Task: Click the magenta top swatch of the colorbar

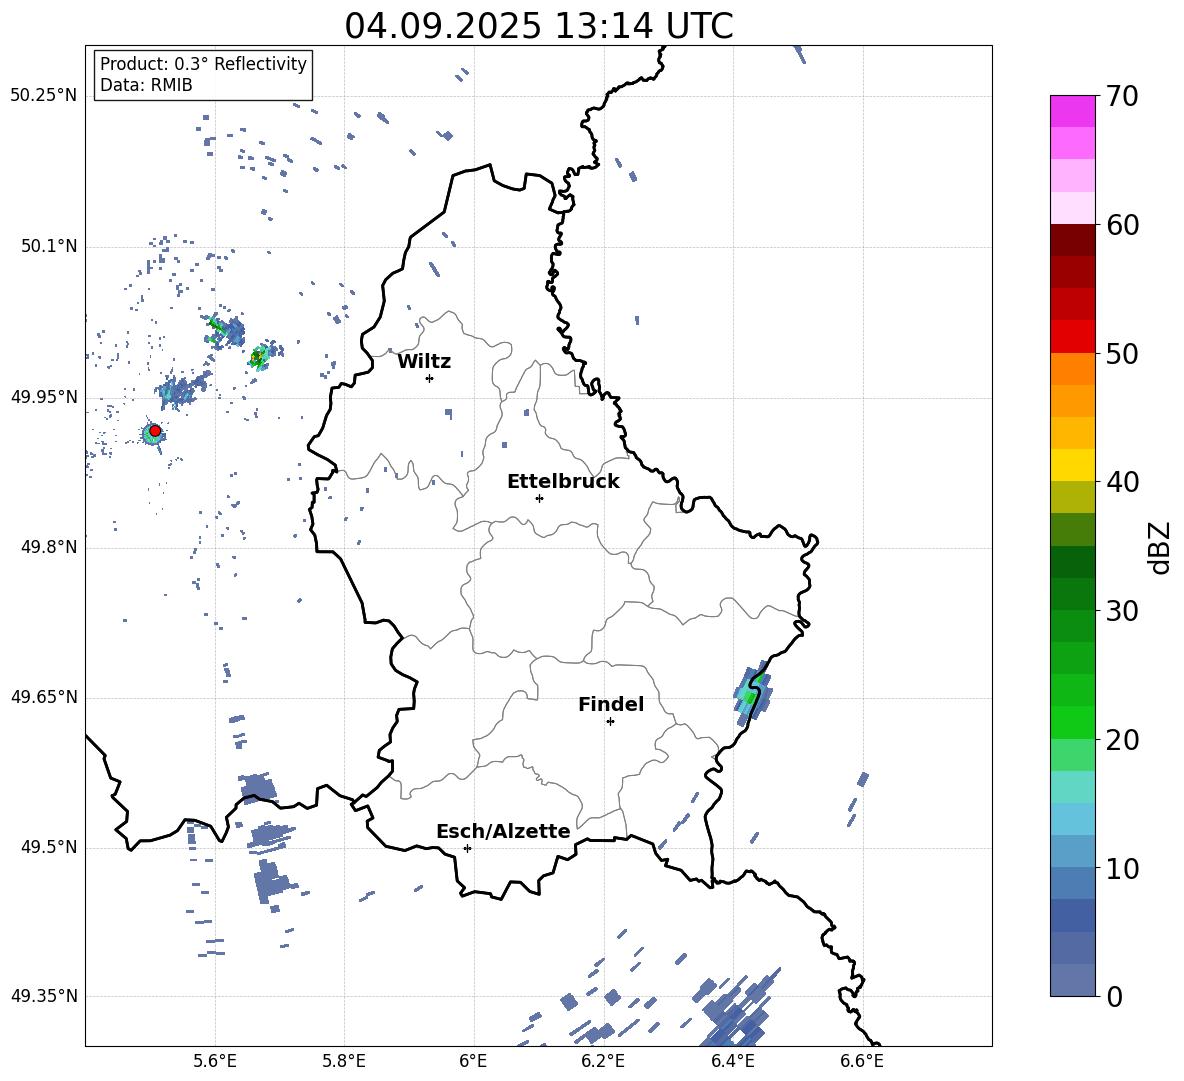Action: (x=1072, y=111)
